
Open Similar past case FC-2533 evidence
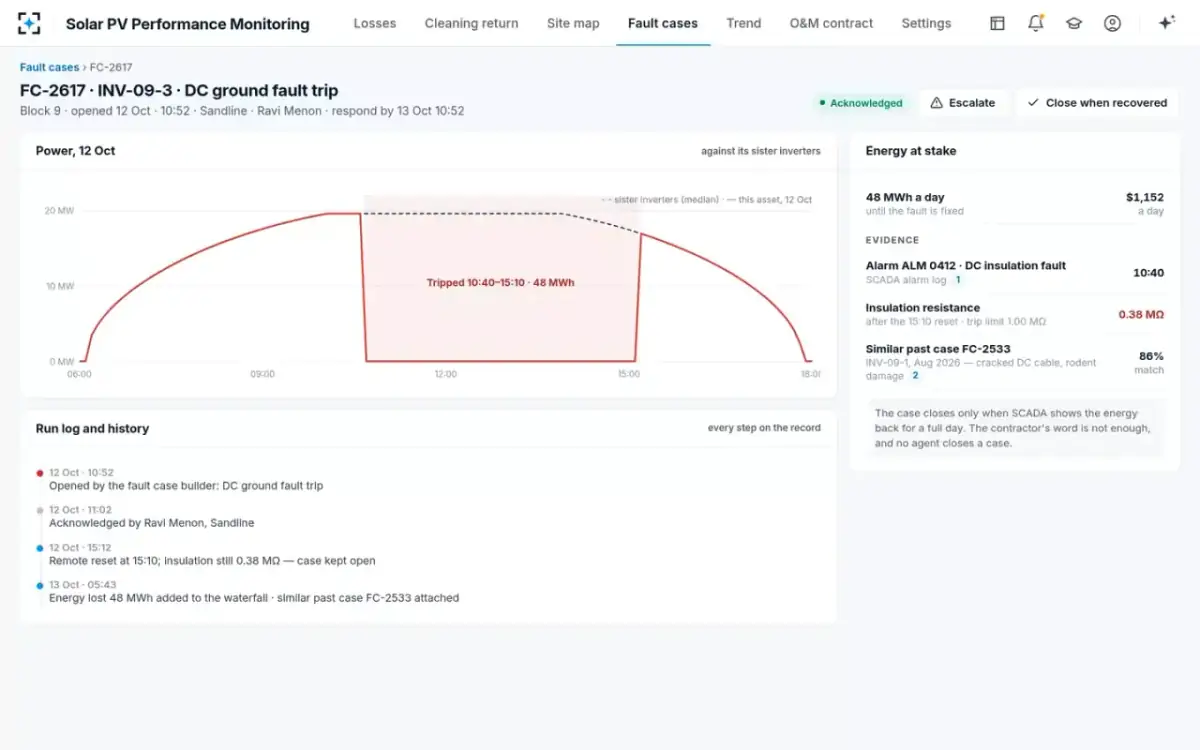tap(1014, 361)
